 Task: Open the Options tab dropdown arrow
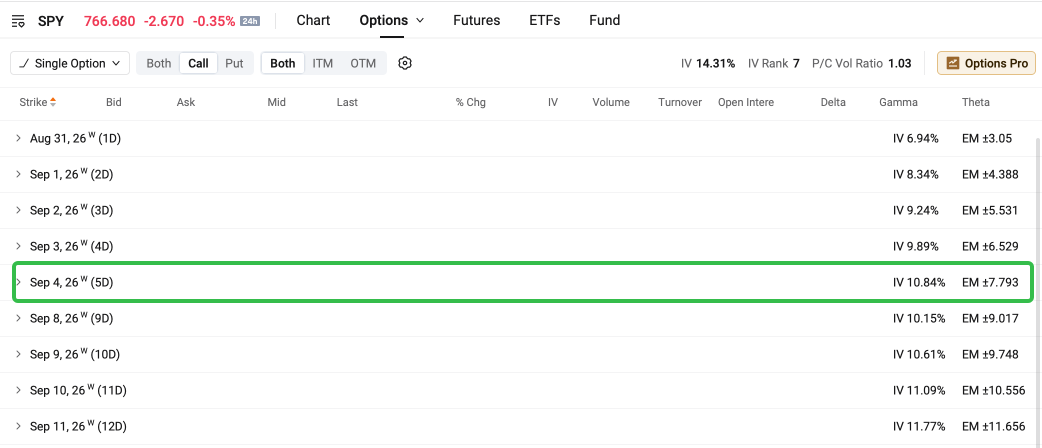point(420,21)
